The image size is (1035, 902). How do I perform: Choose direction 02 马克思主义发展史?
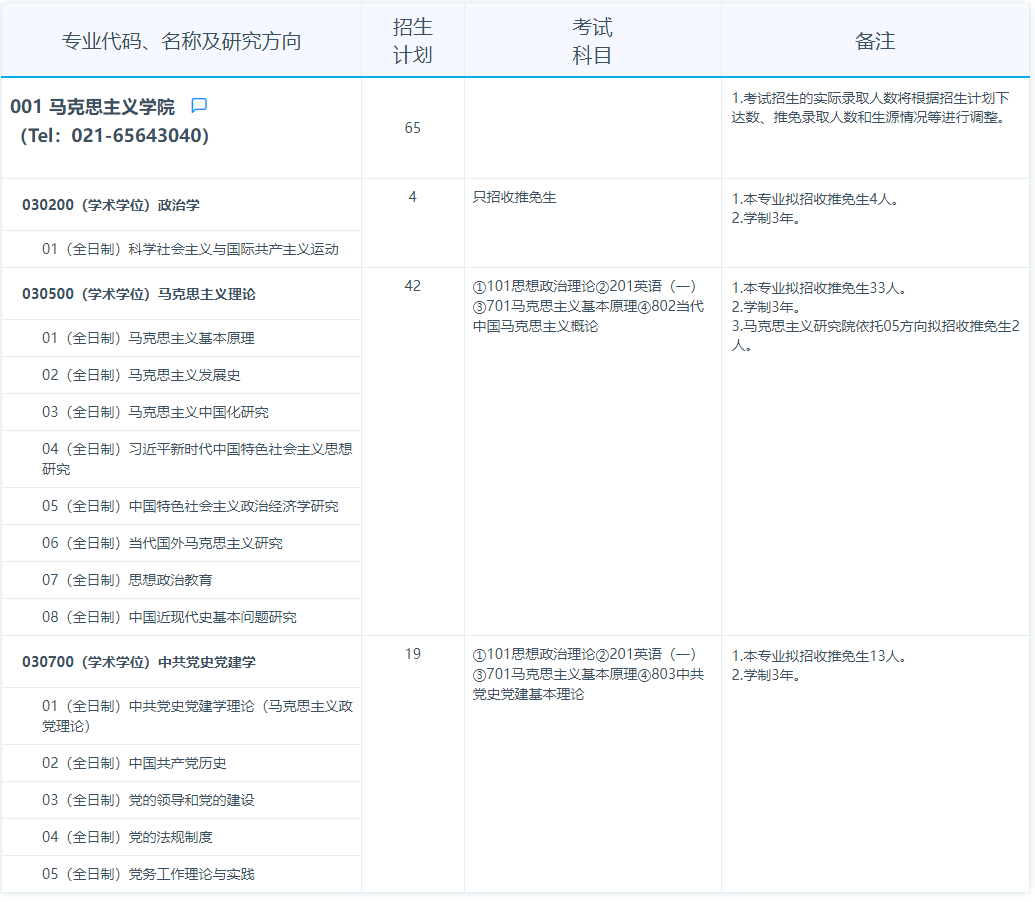pyautogui.click(x=141, y=375)
